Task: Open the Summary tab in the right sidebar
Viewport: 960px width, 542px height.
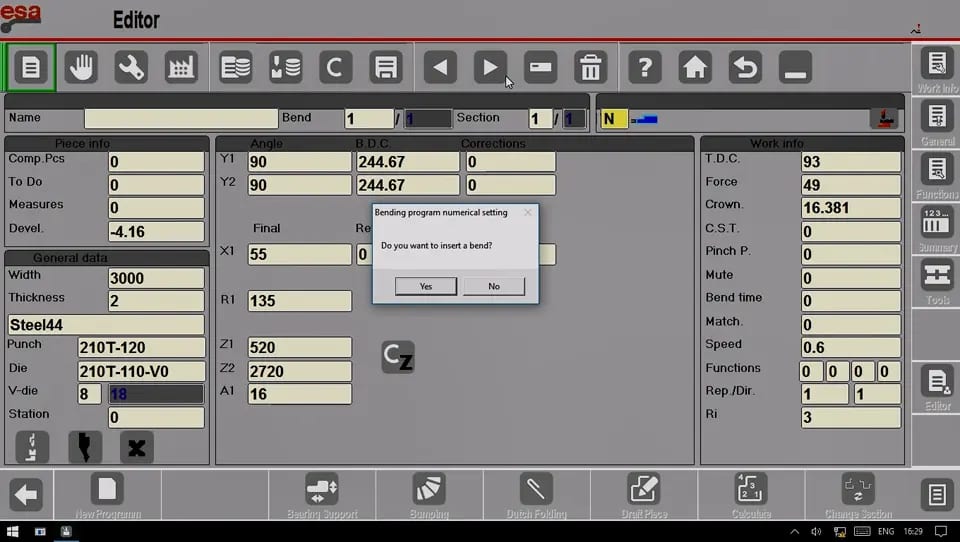Action: 937,229
